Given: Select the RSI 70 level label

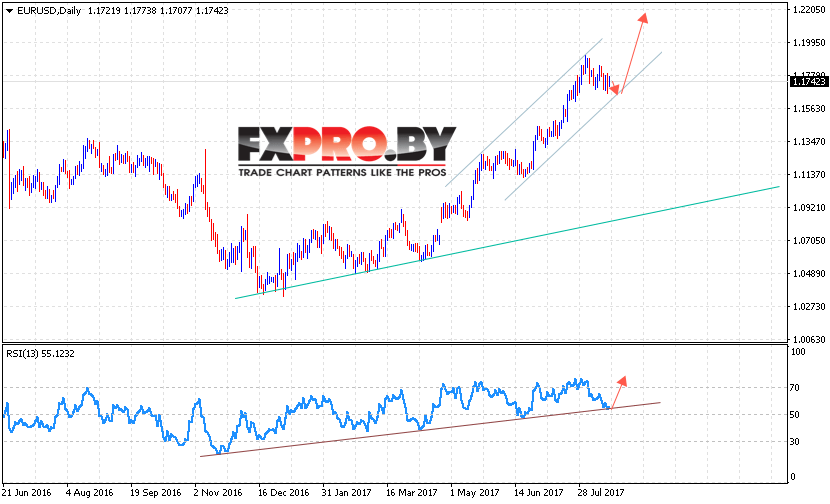Looking at the screenshot, I should [x=795, y=388].
